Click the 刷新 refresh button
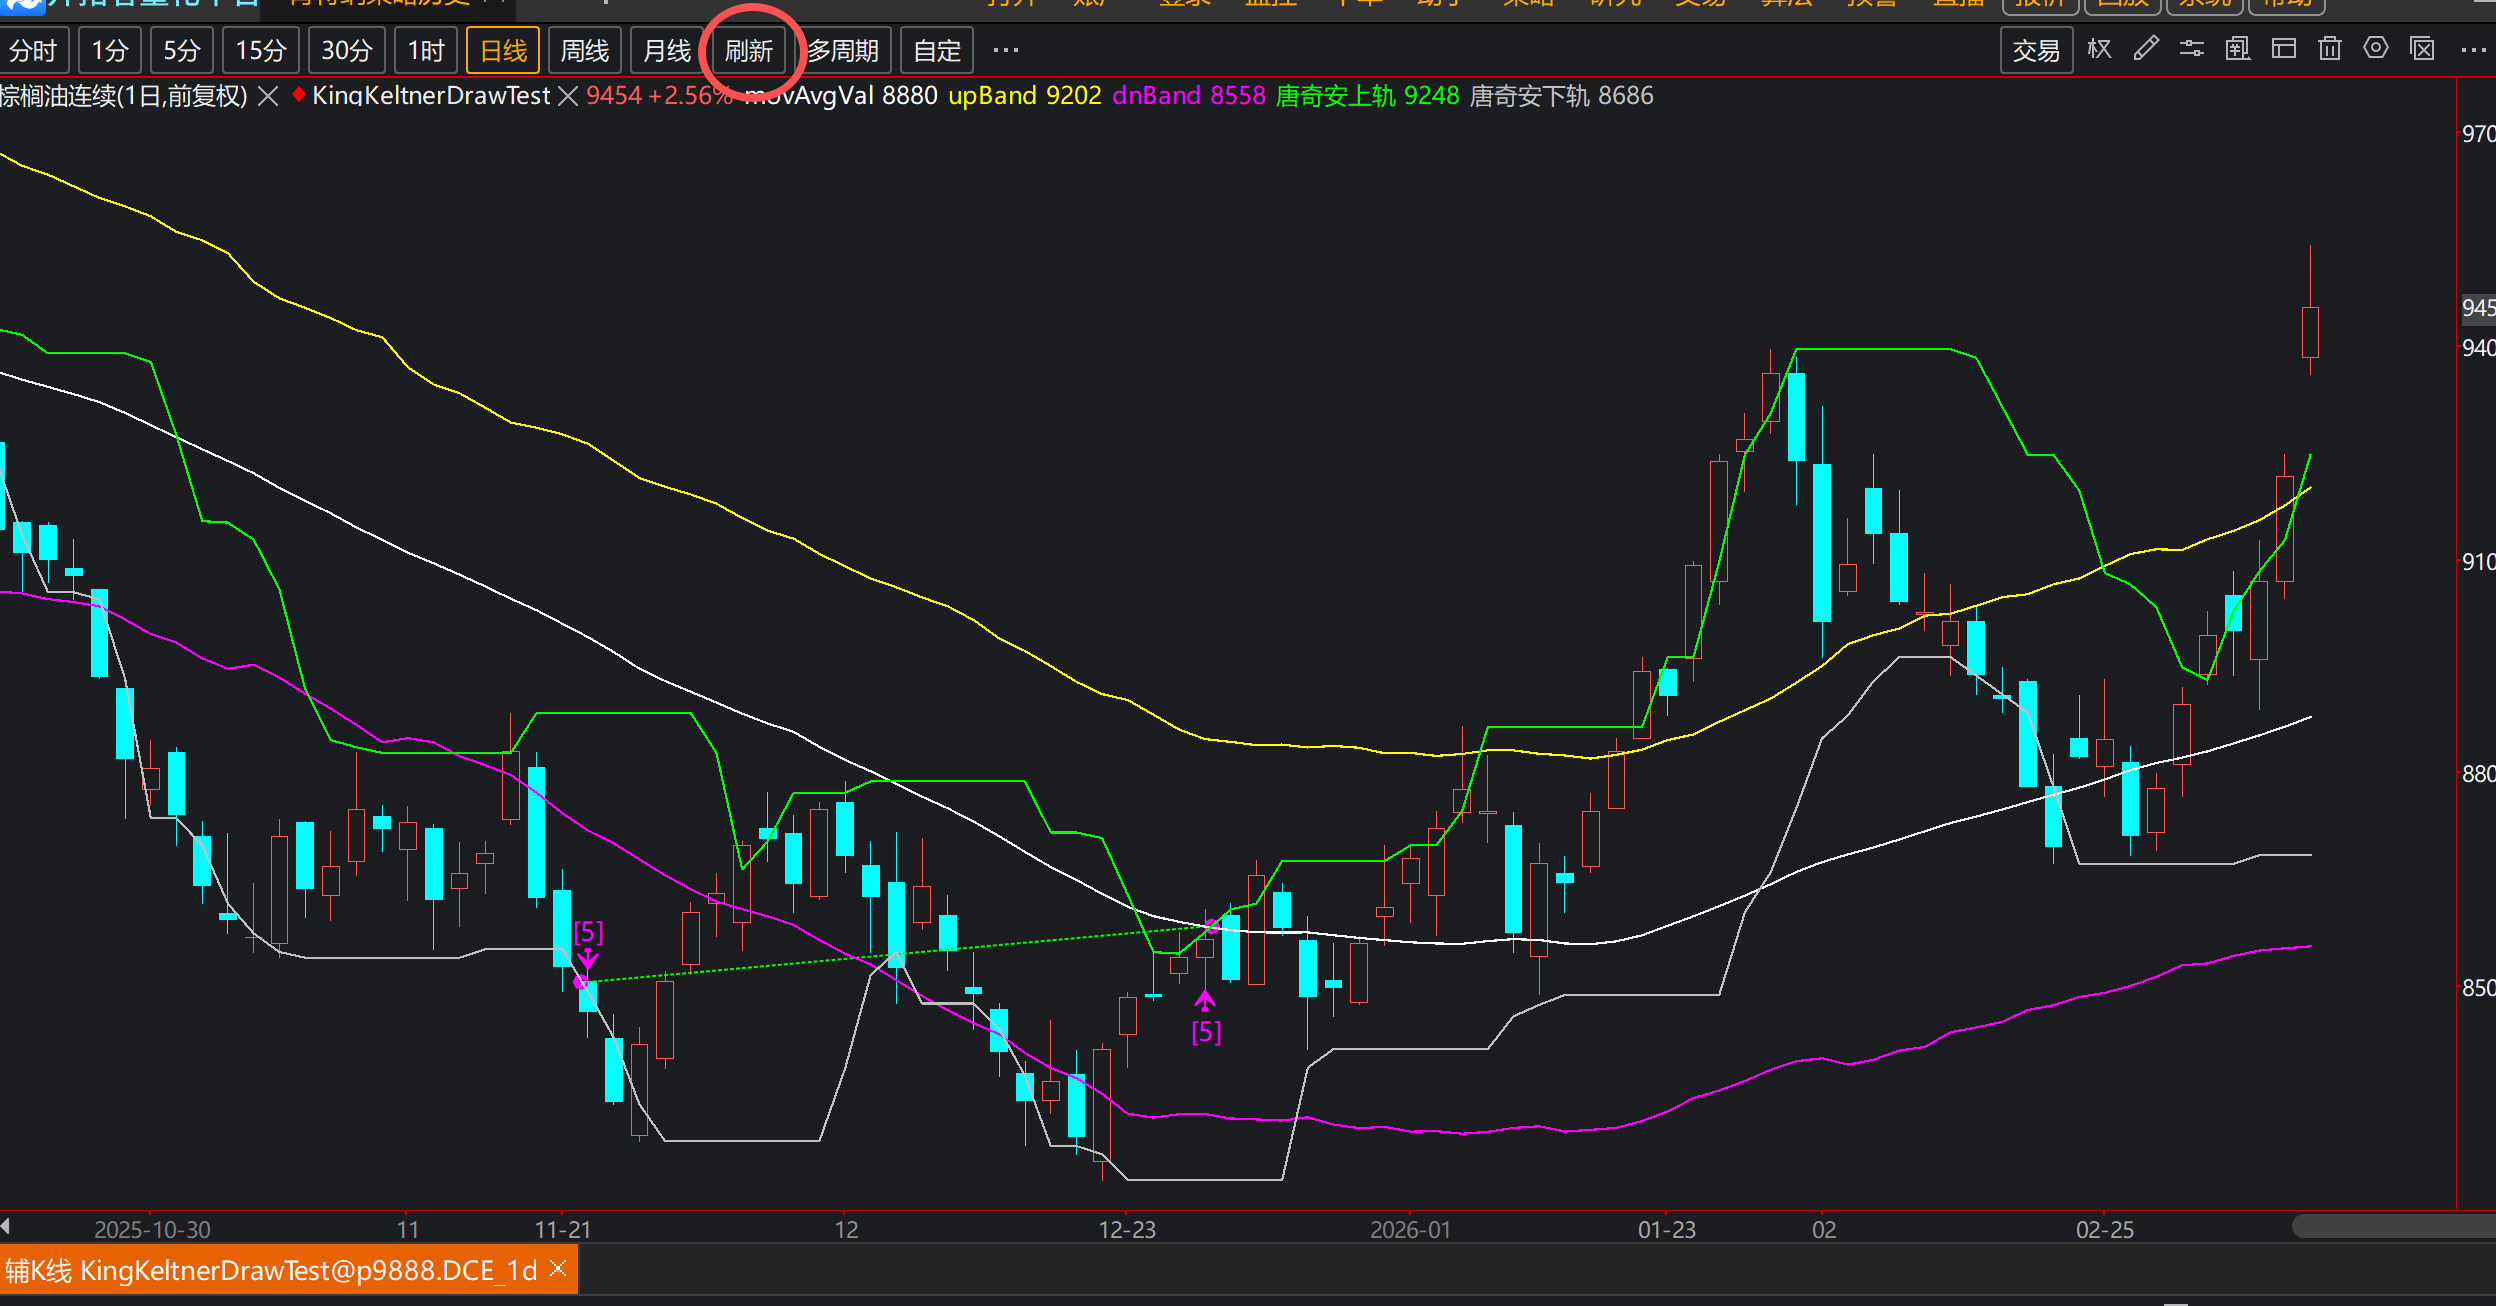The width and height of the screenshot is (2496, 1306). (748, 51)
